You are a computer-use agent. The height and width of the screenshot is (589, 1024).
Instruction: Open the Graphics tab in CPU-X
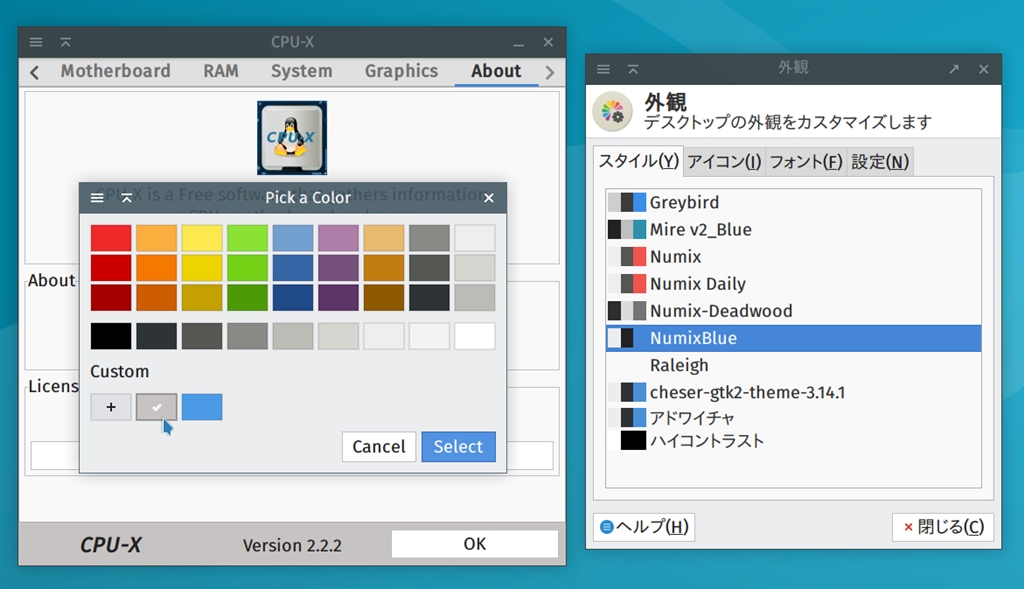401,71
